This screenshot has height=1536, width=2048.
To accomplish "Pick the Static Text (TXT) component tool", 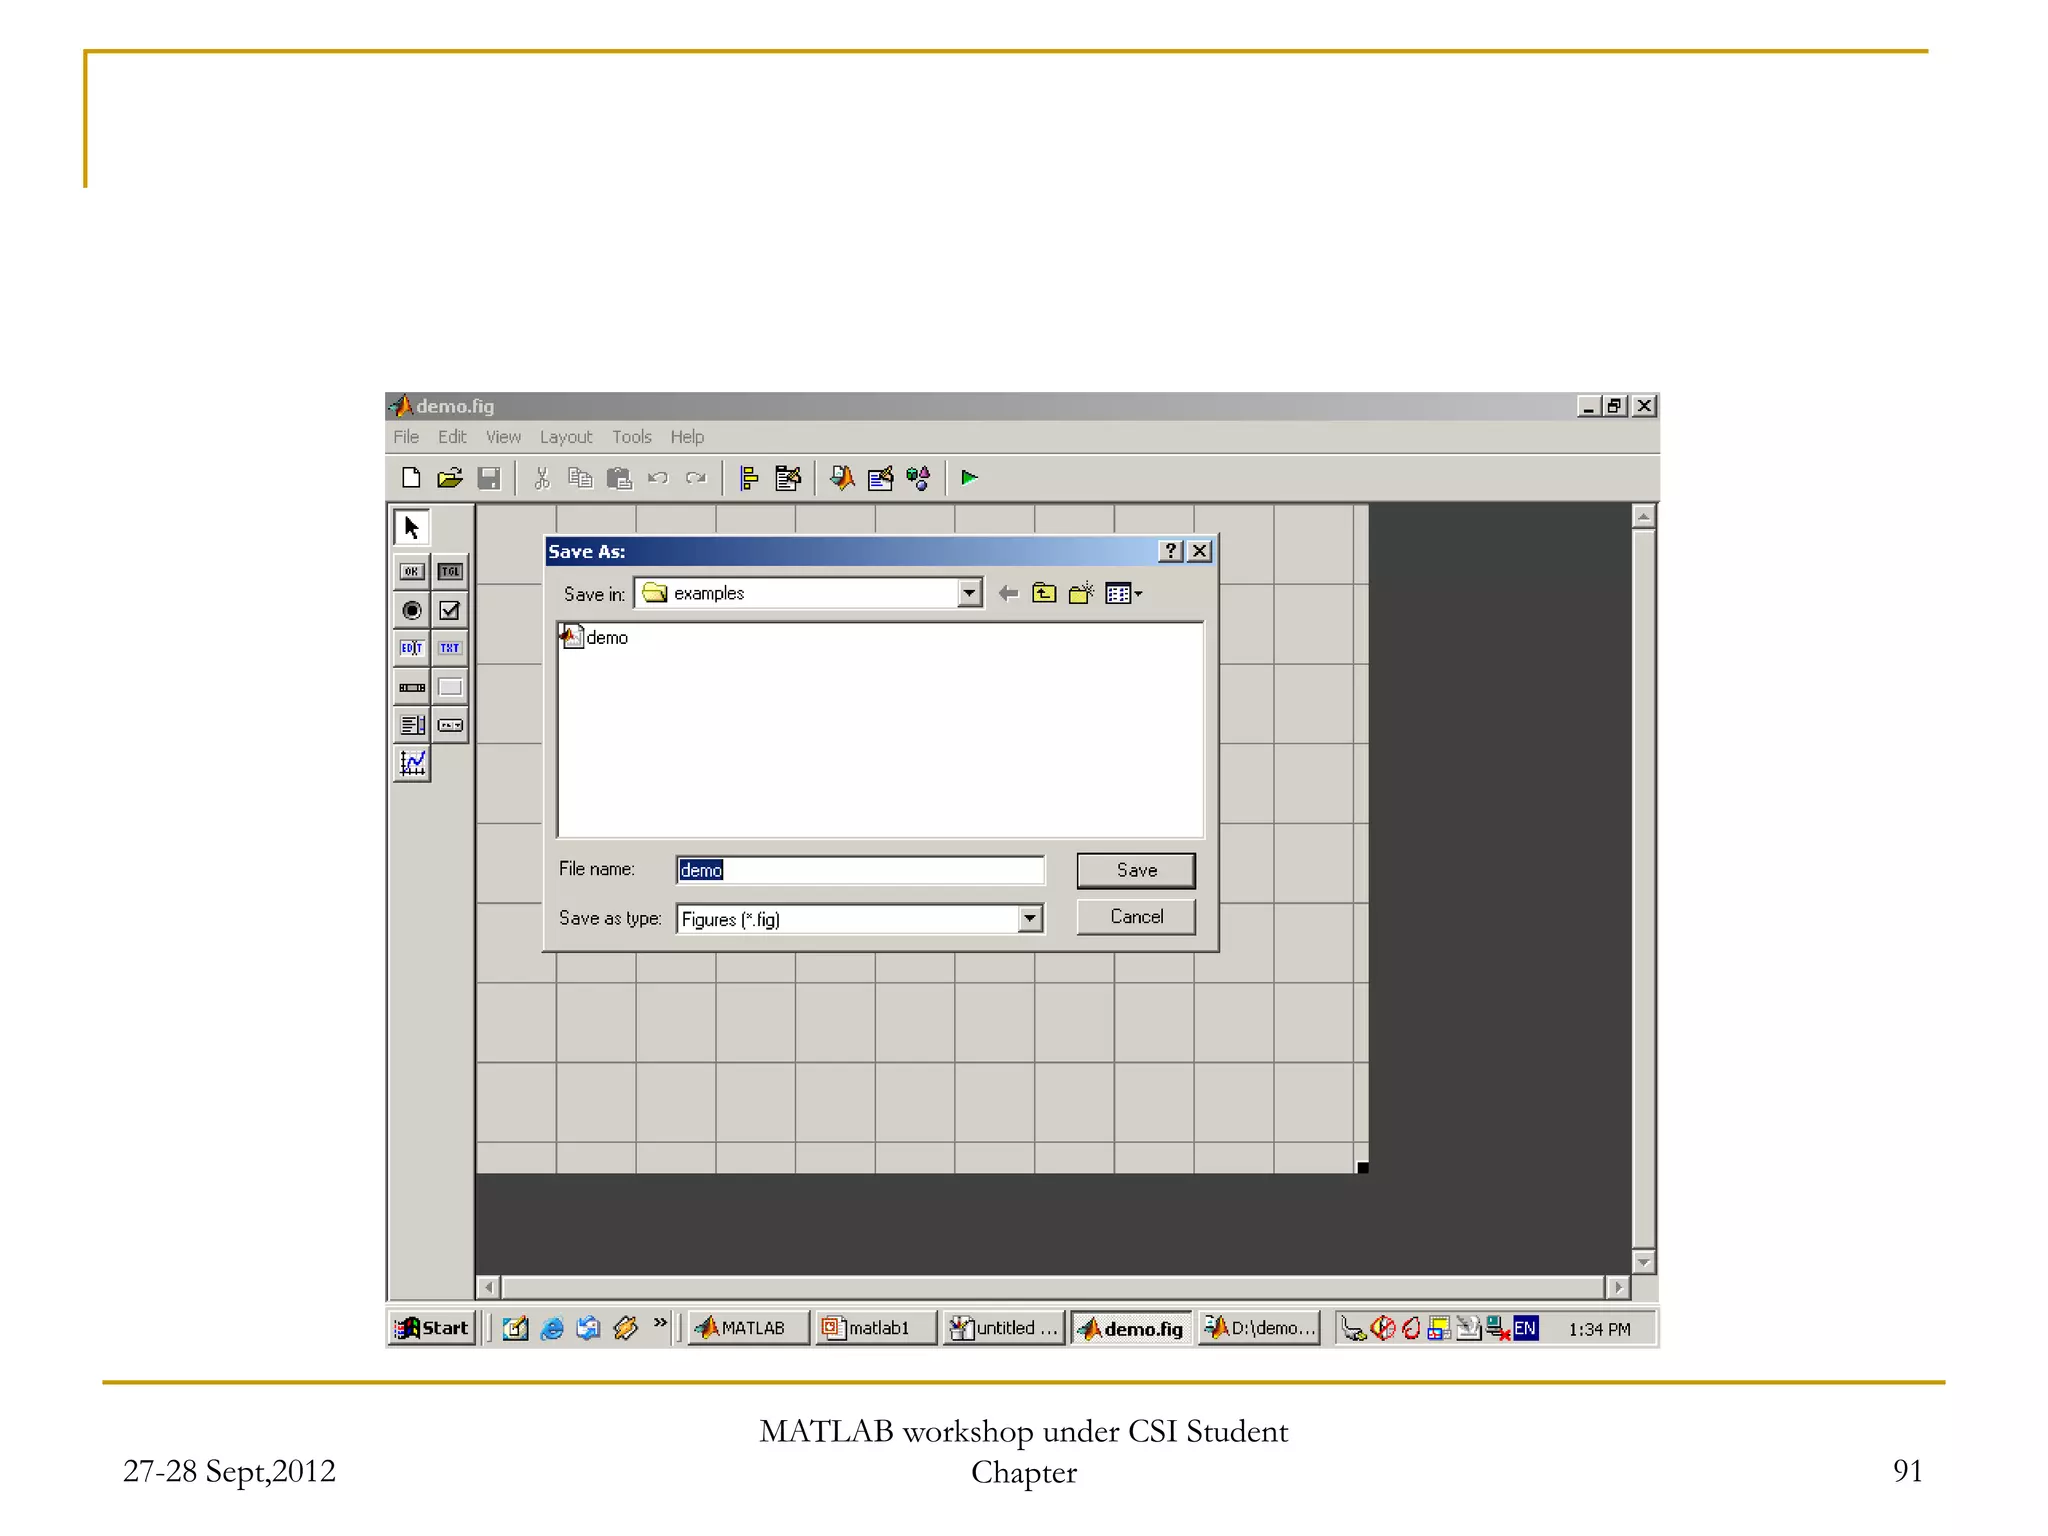I will coord(450,648).
